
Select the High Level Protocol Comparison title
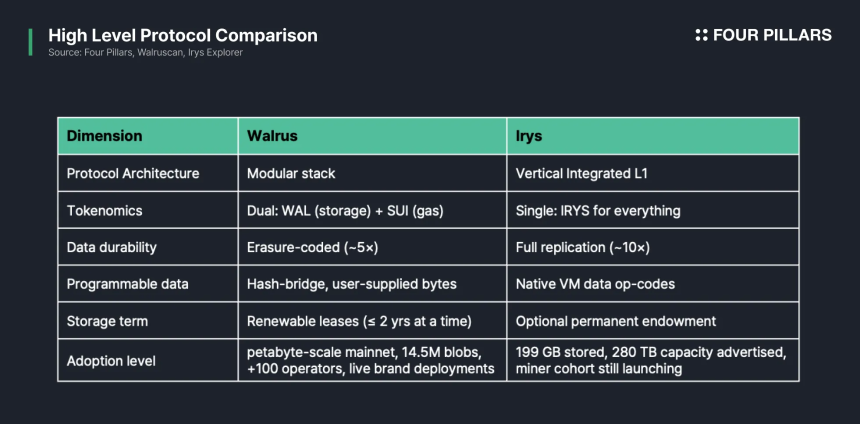coord(183,36)
